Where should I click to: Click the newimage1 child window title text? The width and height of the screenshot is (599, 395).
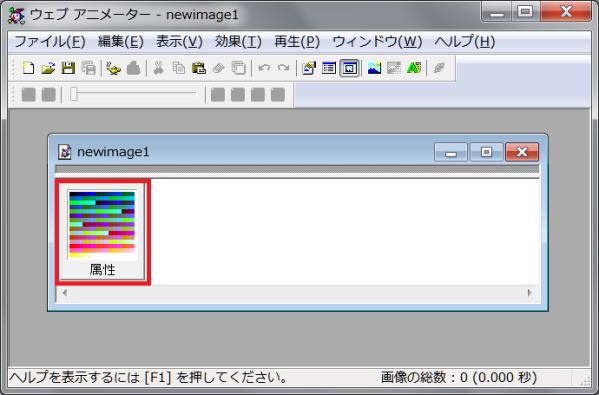coord(113,152)
